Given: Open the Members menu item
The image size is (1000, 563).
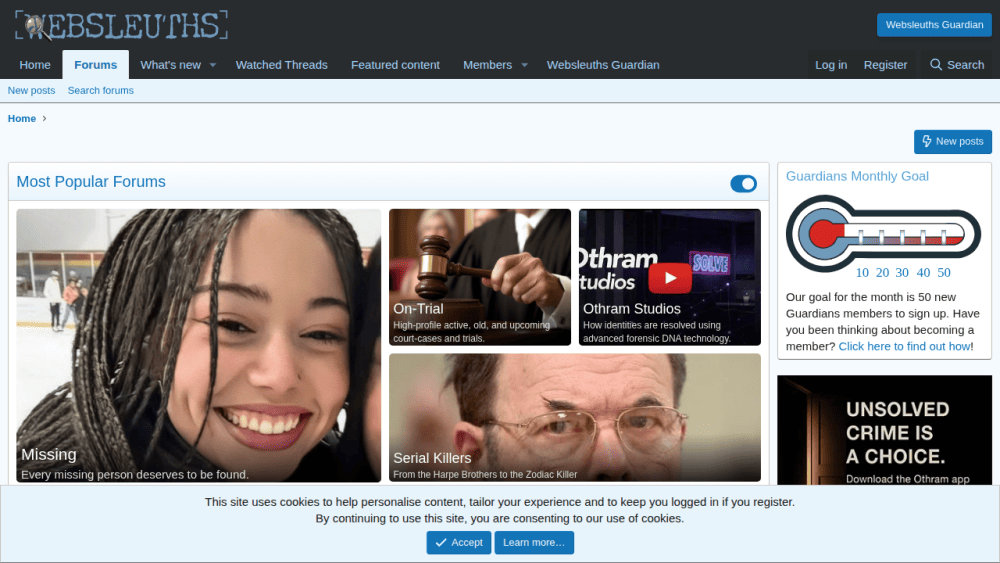Looking at the screenshot, I should pyautogui.click(x=487, y=65).
